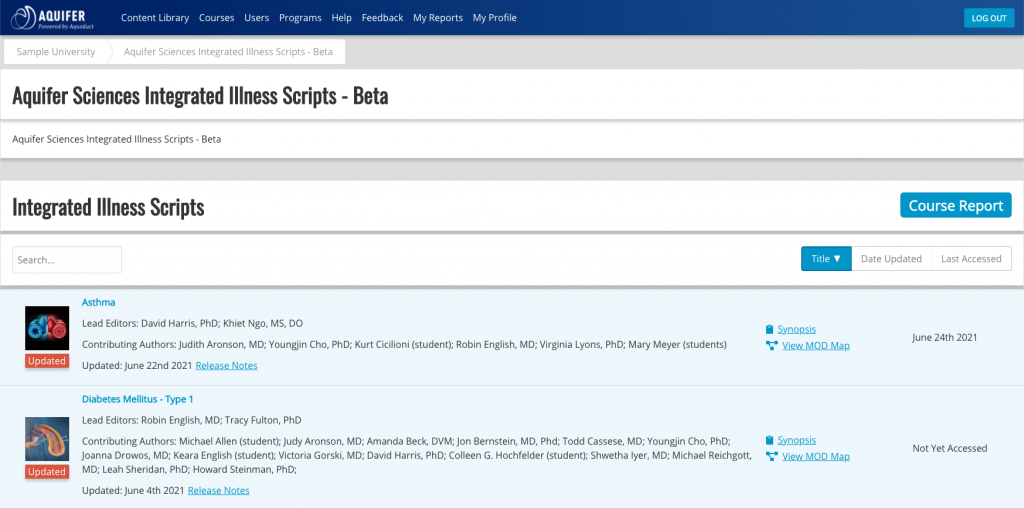The width and height of the screenshot is (1024, 508).
Task: Open the Diabetes Mellitus - Type 1 title link
Action: [x=138, y=399]
